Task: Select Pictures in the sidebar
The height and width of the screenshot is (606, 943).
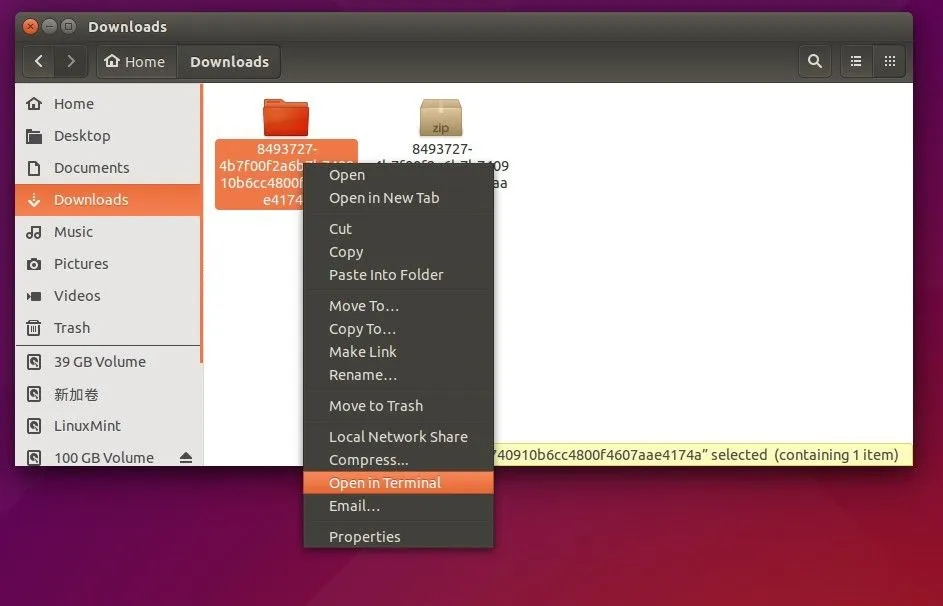Action: click(81, 264)
